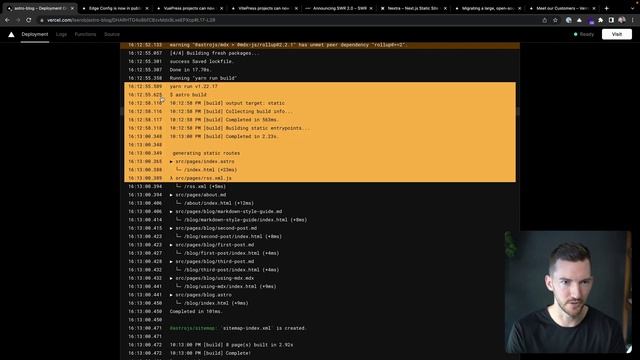Click the browser forward arrow
The height and width of the screenshot is (360, 640).
click(18, 20)
